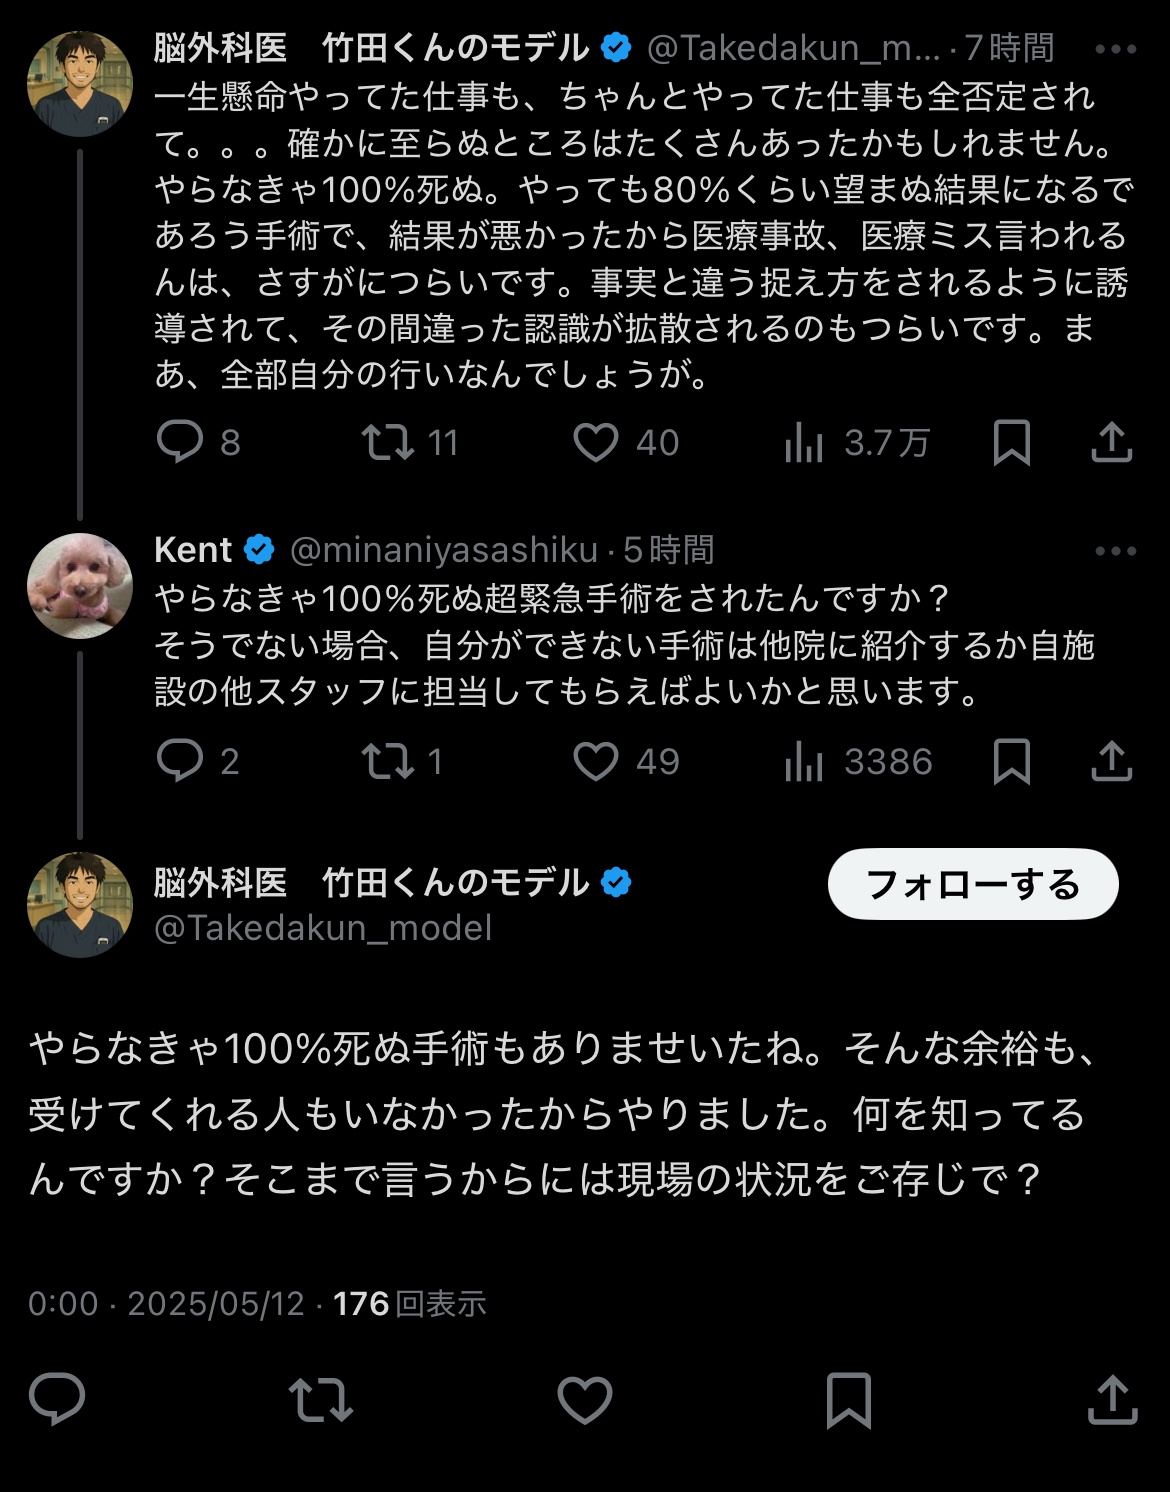Reply to the first tweet with 8 comments
Image resolution: width=1170 pixels, height=1492 pixels.
point(181,442)
